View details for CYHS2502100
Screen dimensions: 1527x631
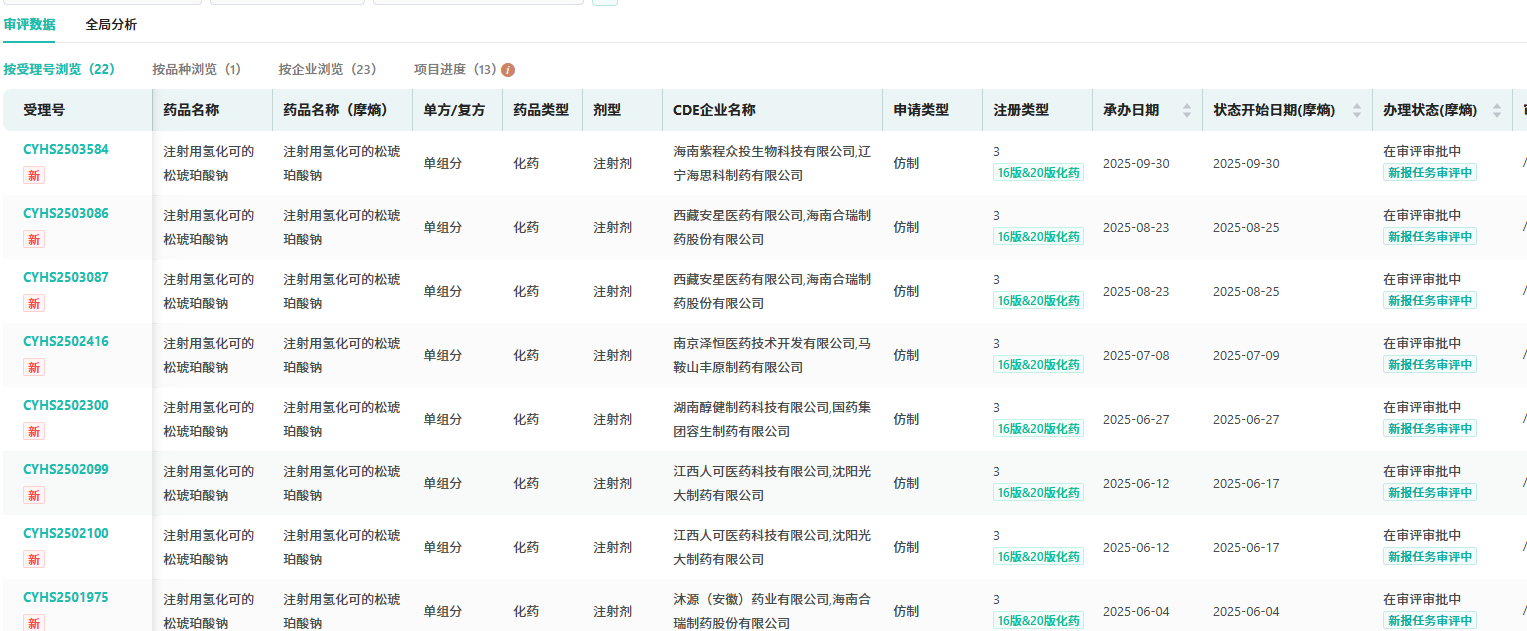(x=66, y=533)
